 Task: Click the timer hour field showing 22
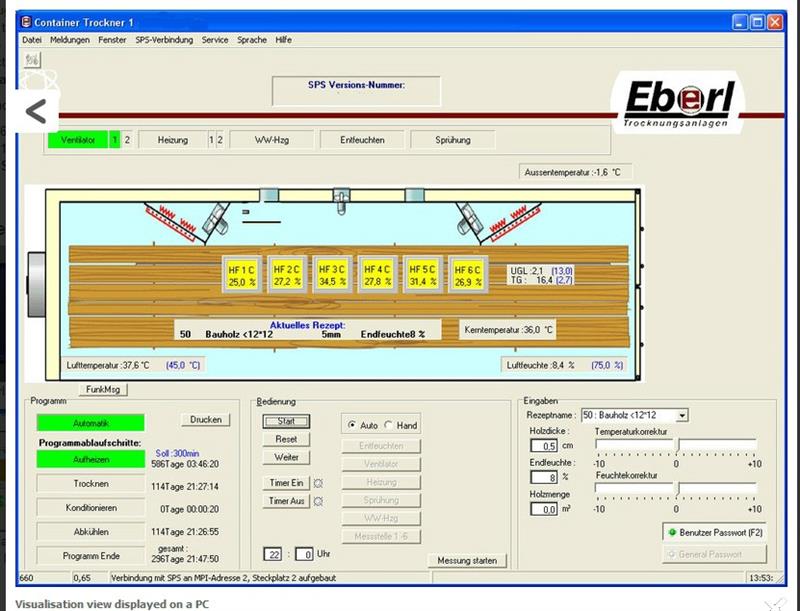pyautogui.click(x=272, y=554)
